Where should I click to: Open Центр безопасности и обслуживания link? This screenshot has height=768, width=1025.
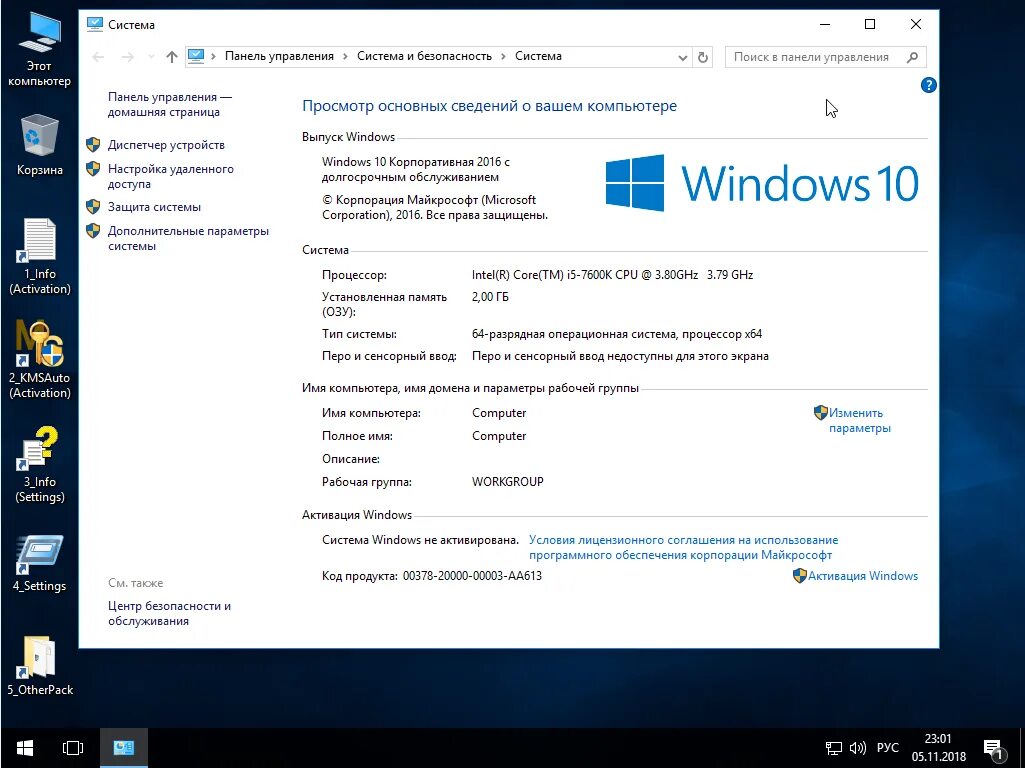pyautogui.click(x=169, y=614)
